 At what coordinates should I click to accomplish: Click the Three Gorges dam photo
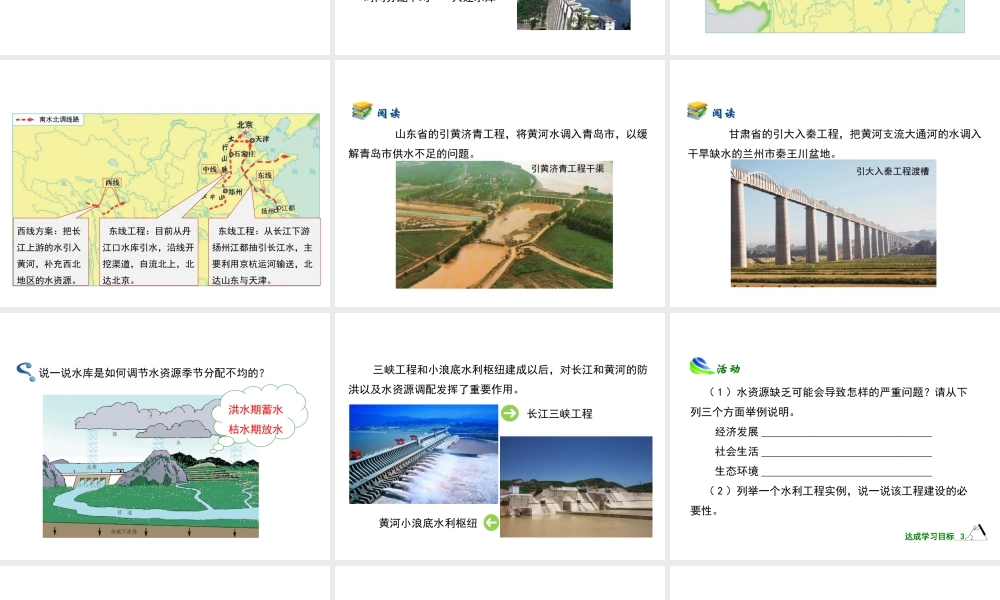(423, 454)
